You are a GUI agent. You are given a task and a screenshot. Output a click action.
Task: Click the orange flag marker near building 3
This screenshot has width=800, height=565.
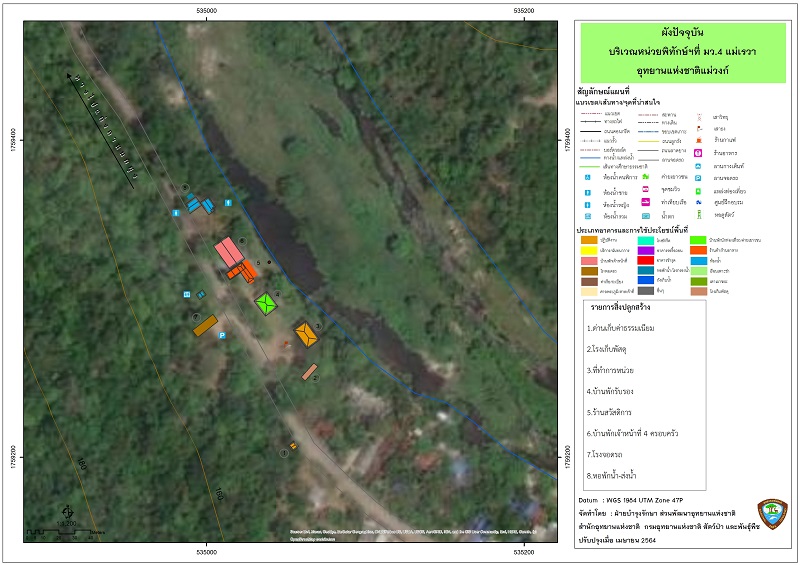point(286,344)
